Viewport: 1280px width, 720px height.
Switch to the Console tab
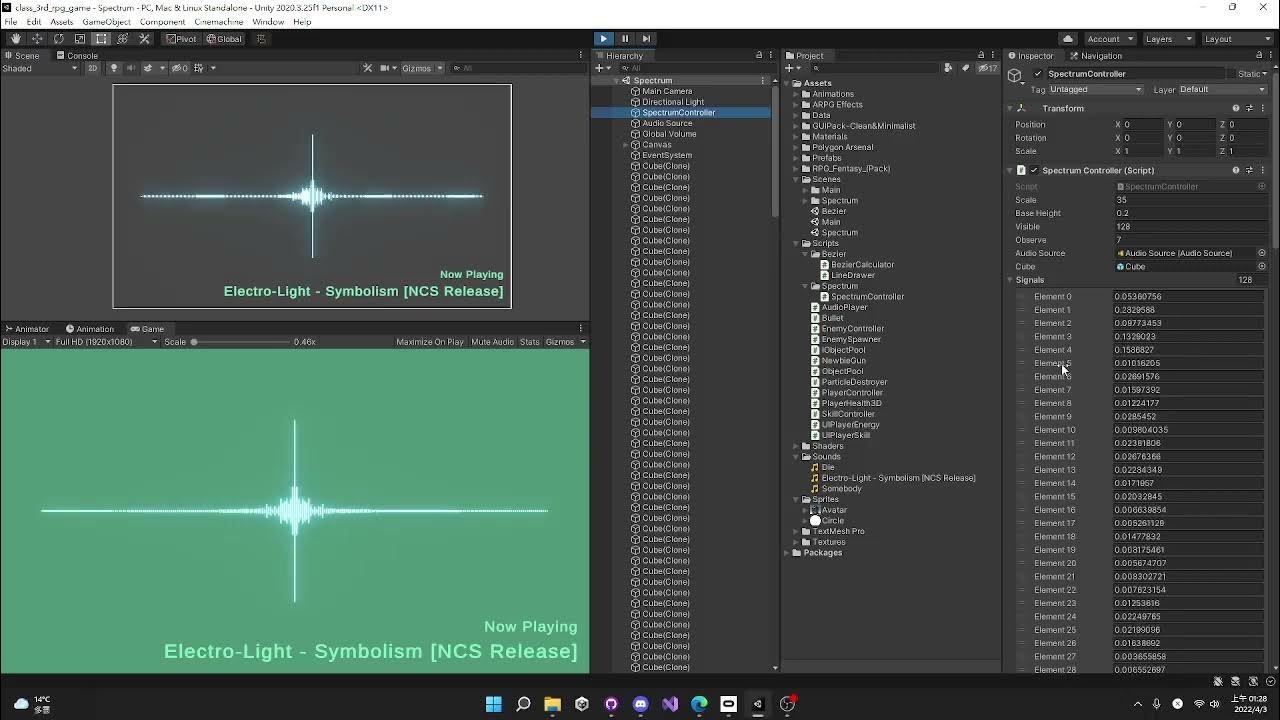[x=76, y=55]
